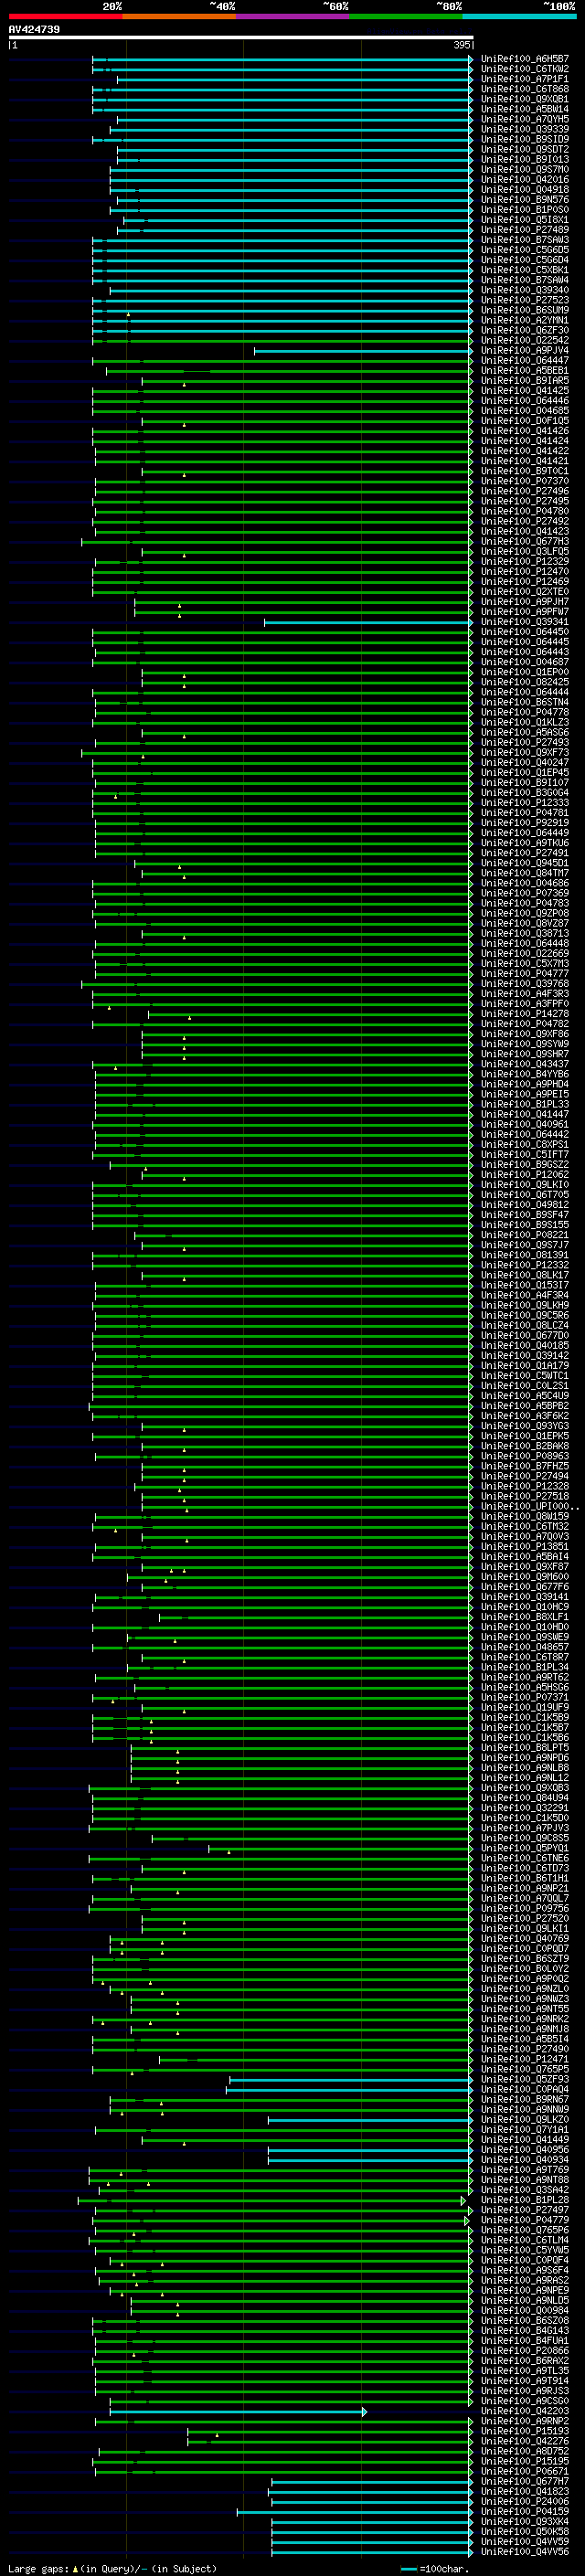This screenshot has height=2576, width=585.
Task: Click the white query sequence bar
Action: coord(241,37)
